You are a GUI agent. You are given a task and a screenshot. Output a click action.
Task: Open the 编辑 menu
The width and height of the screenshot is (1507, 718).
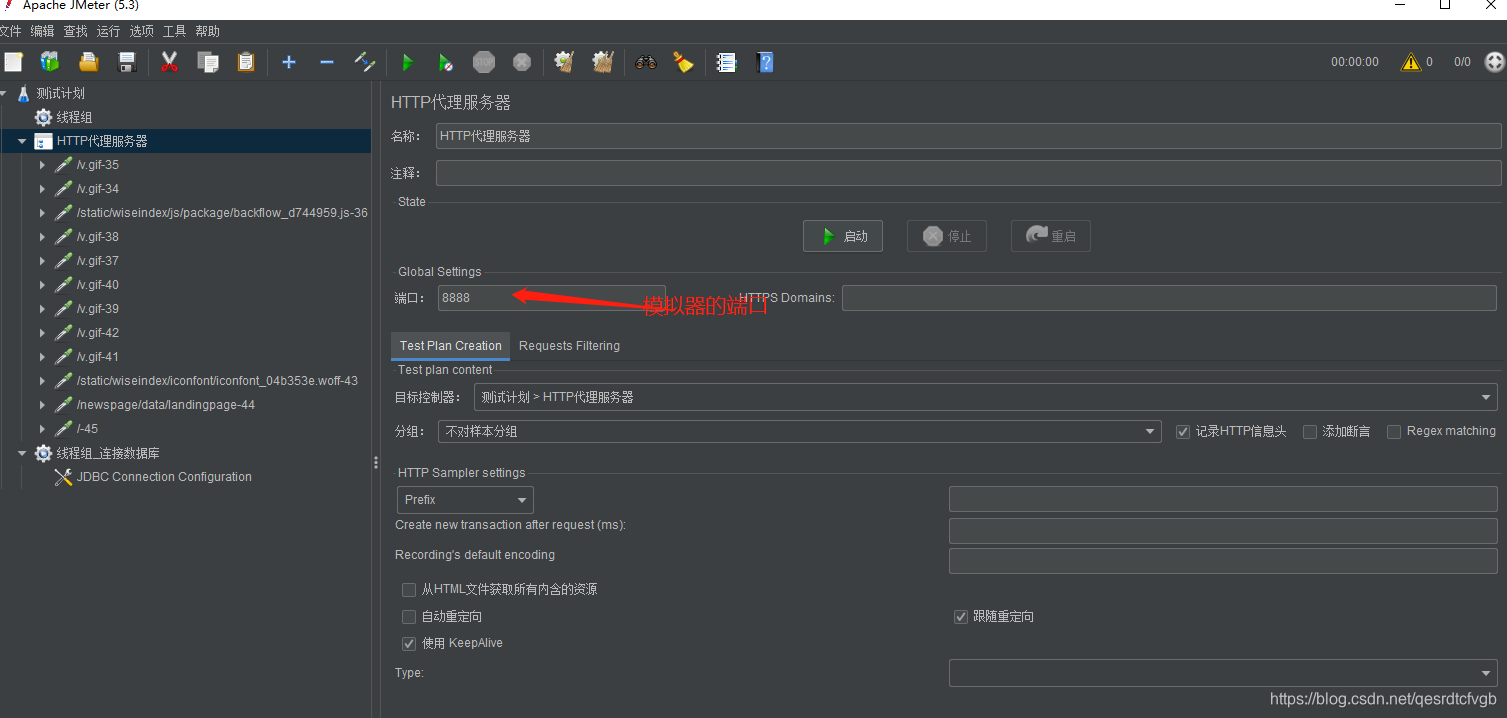coord(42,32)
